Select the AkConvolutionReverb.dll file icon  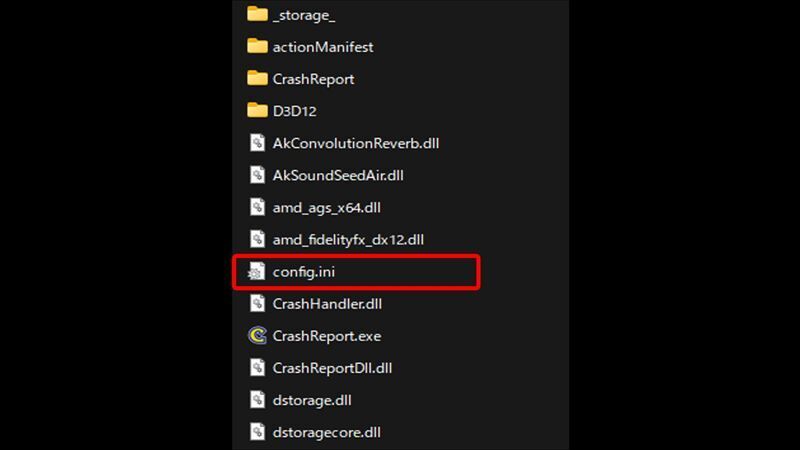coord(257,143)
